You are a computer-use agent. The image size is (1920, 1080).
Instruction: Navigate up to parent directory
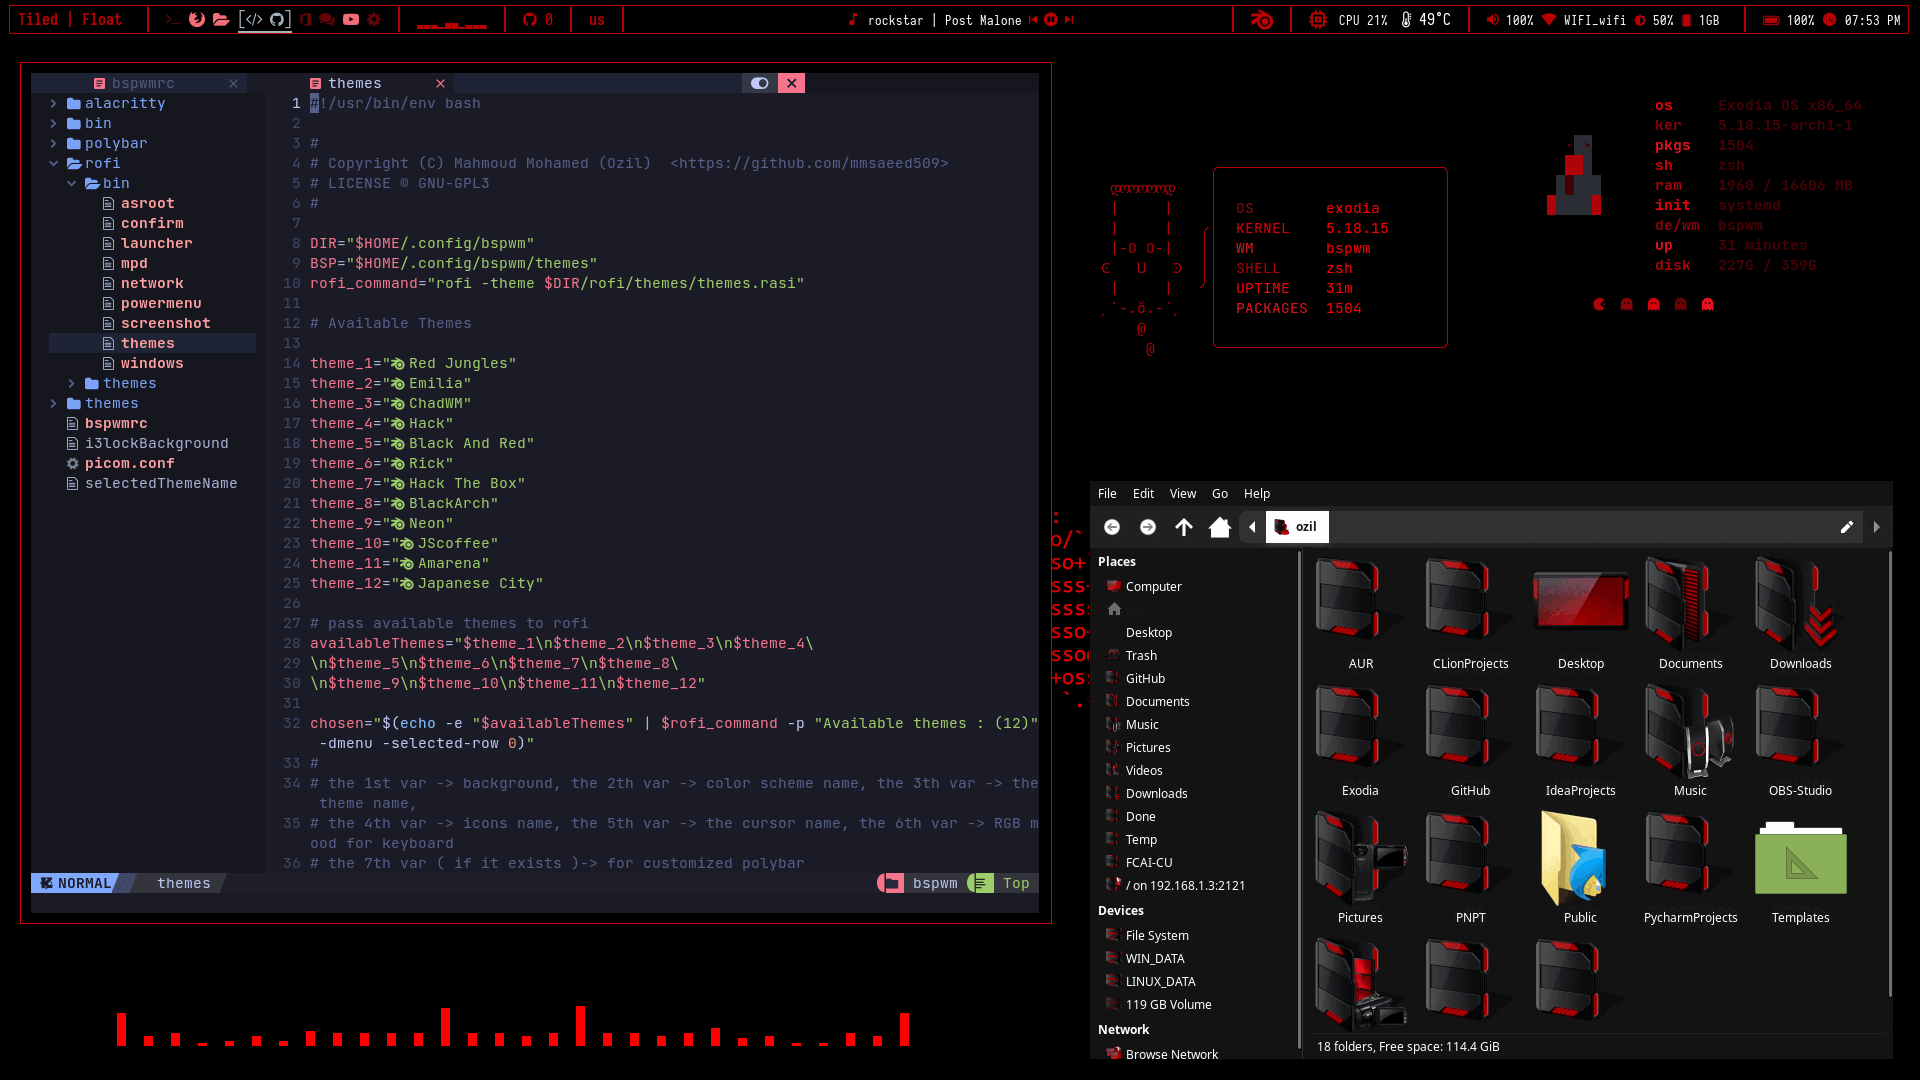tap(1184, 527)
